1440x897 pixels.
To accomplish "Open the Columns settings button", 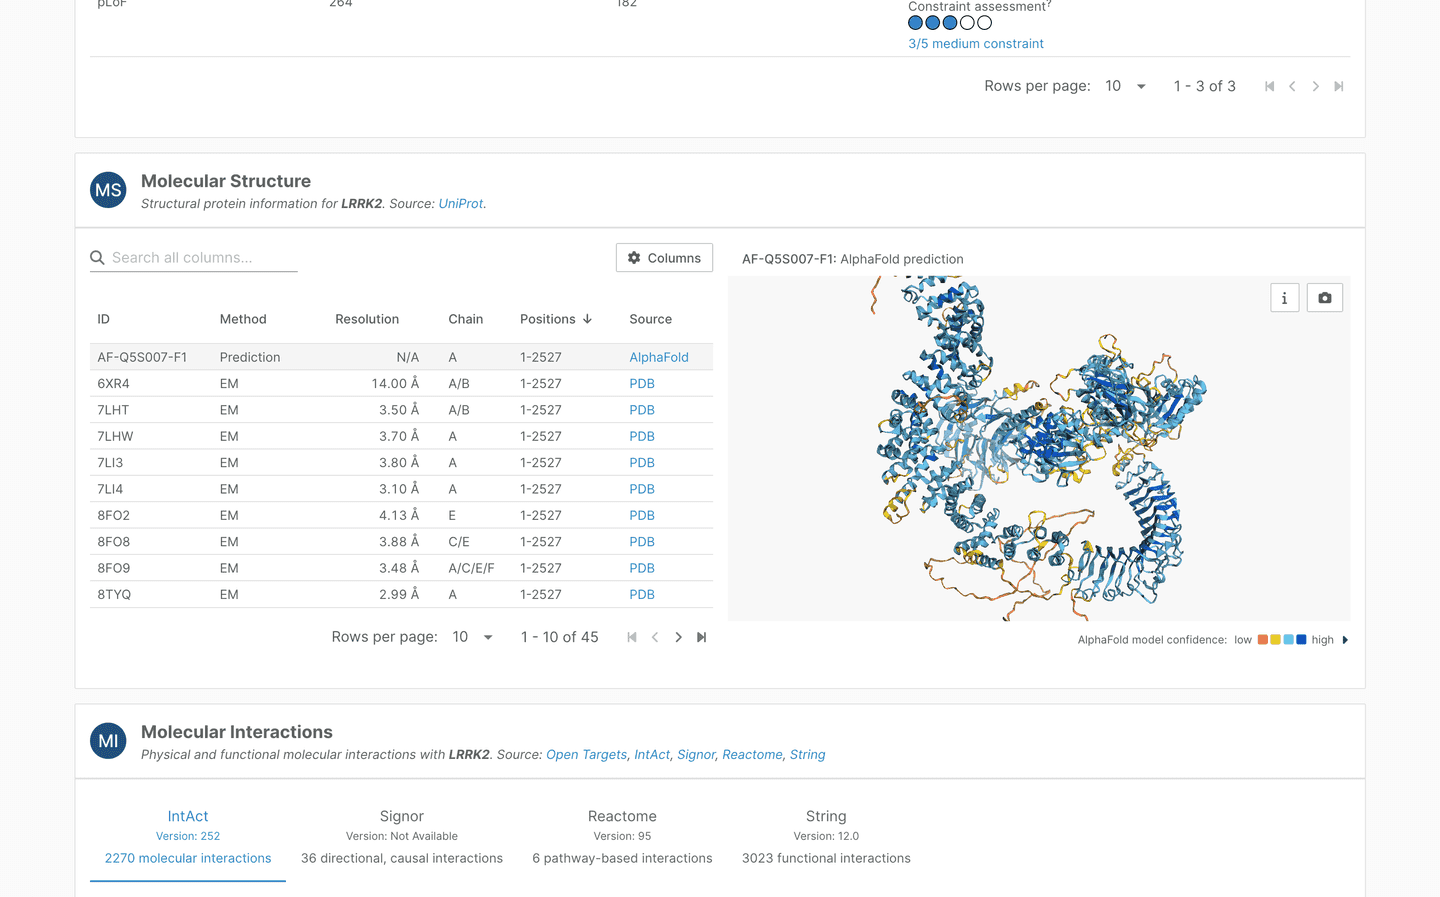I will (664, 258).
